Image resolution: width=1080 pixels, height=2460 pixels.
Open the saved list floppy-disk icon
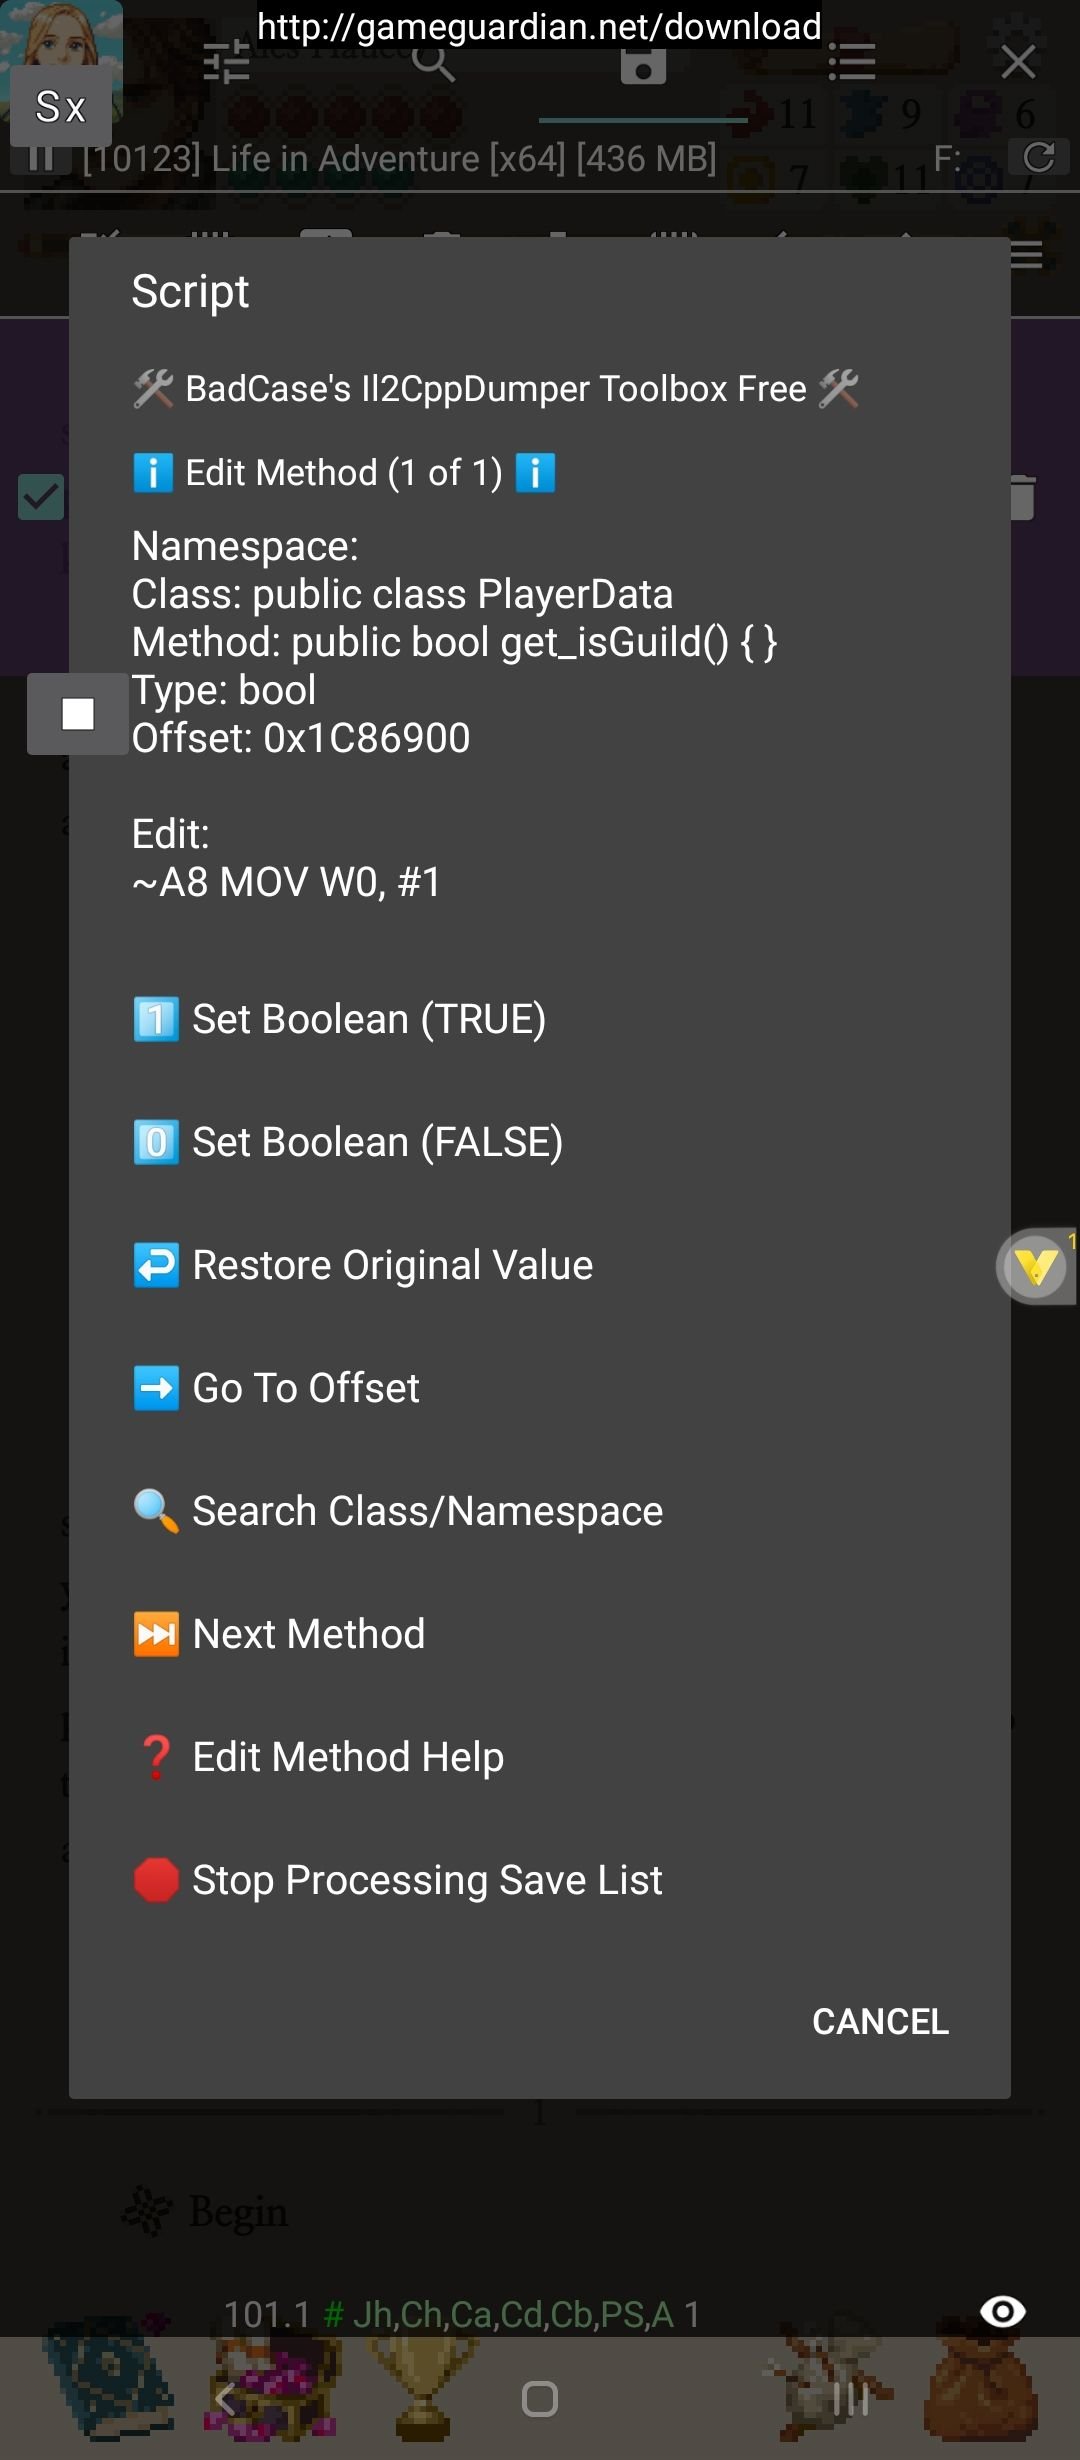pyautogui.click(x=643, y=66)
